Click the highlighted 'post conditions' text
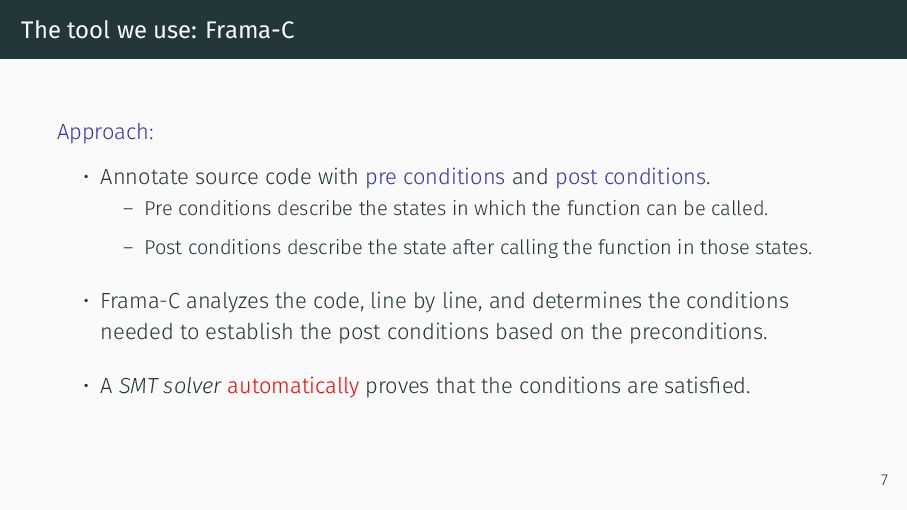 (631, 177)
